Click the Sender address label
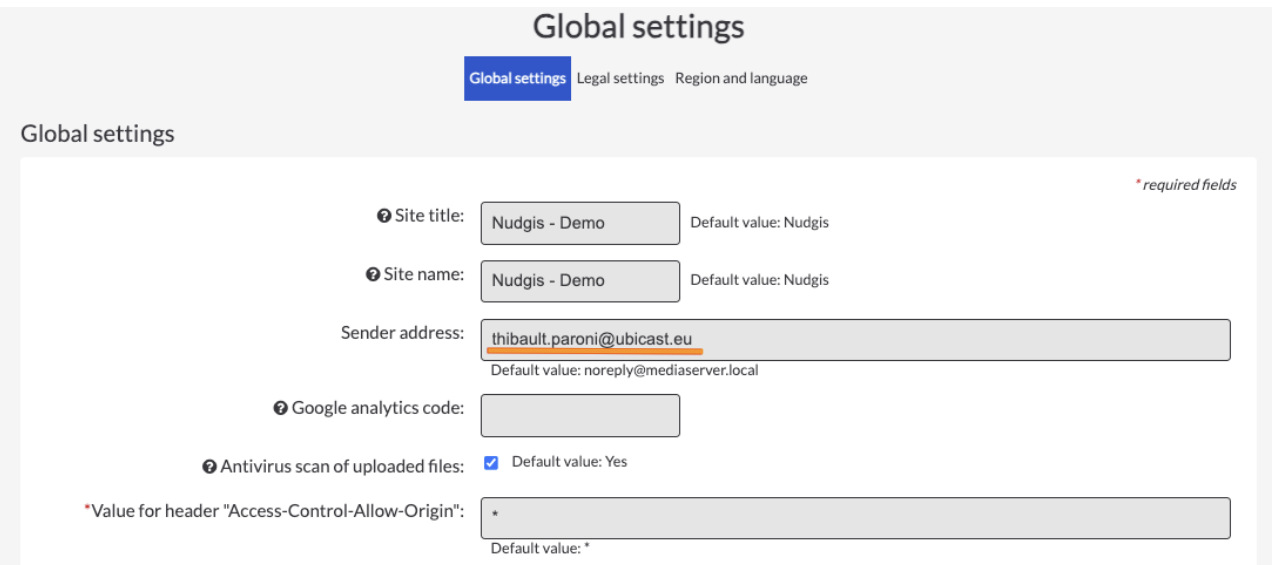1272x565 pixels. pyautogui.click(x=402, y=332)
